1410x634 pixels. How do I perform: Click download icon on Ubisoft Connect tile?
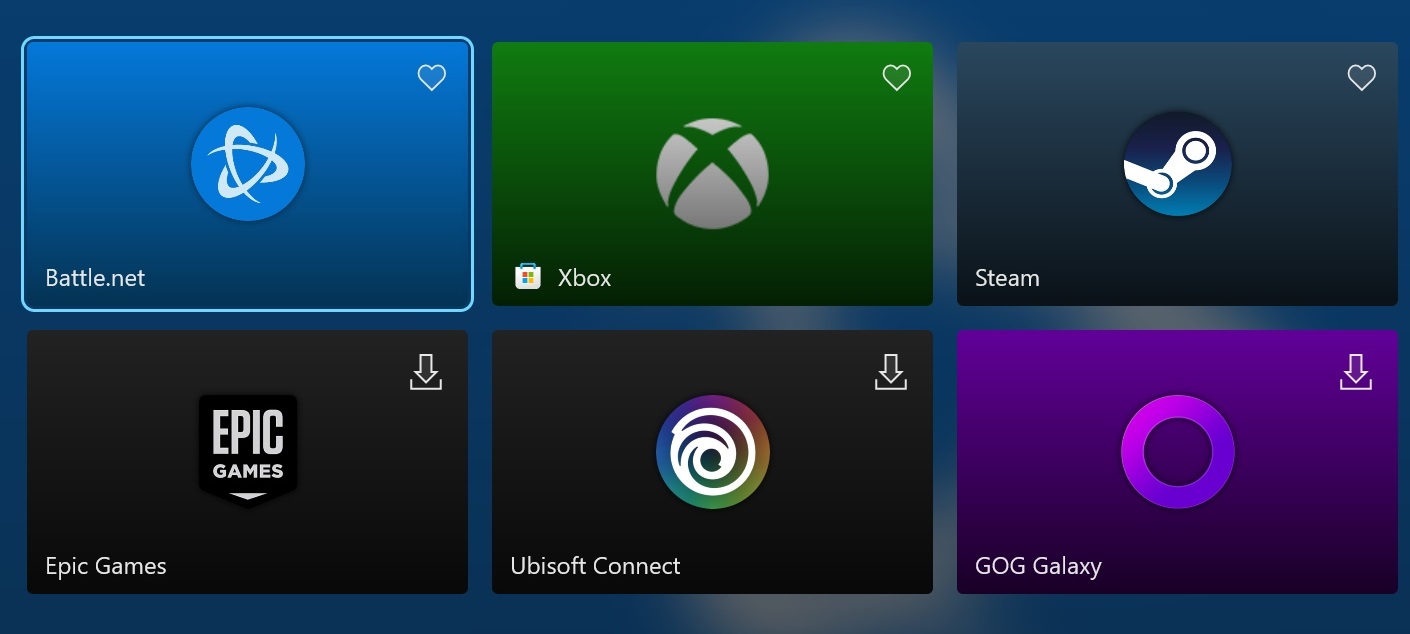(x=891, y=371)
